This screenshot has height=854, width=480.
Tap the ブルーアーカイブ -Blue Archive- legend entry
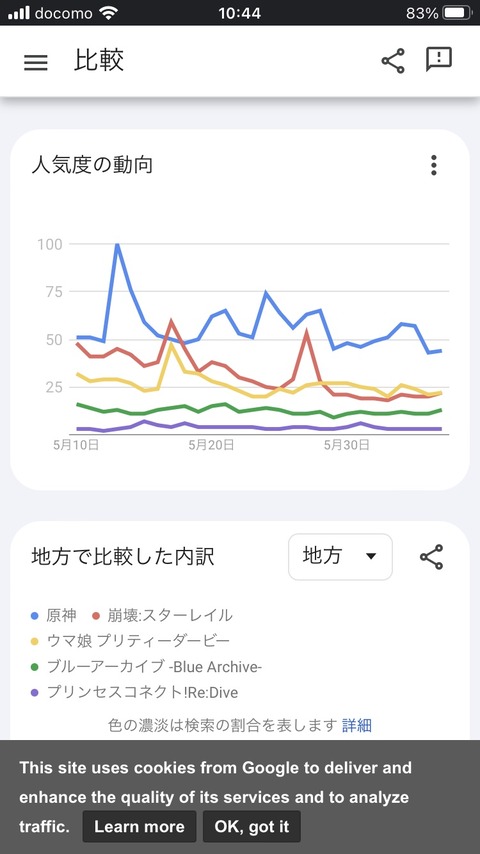coord(146,667)
